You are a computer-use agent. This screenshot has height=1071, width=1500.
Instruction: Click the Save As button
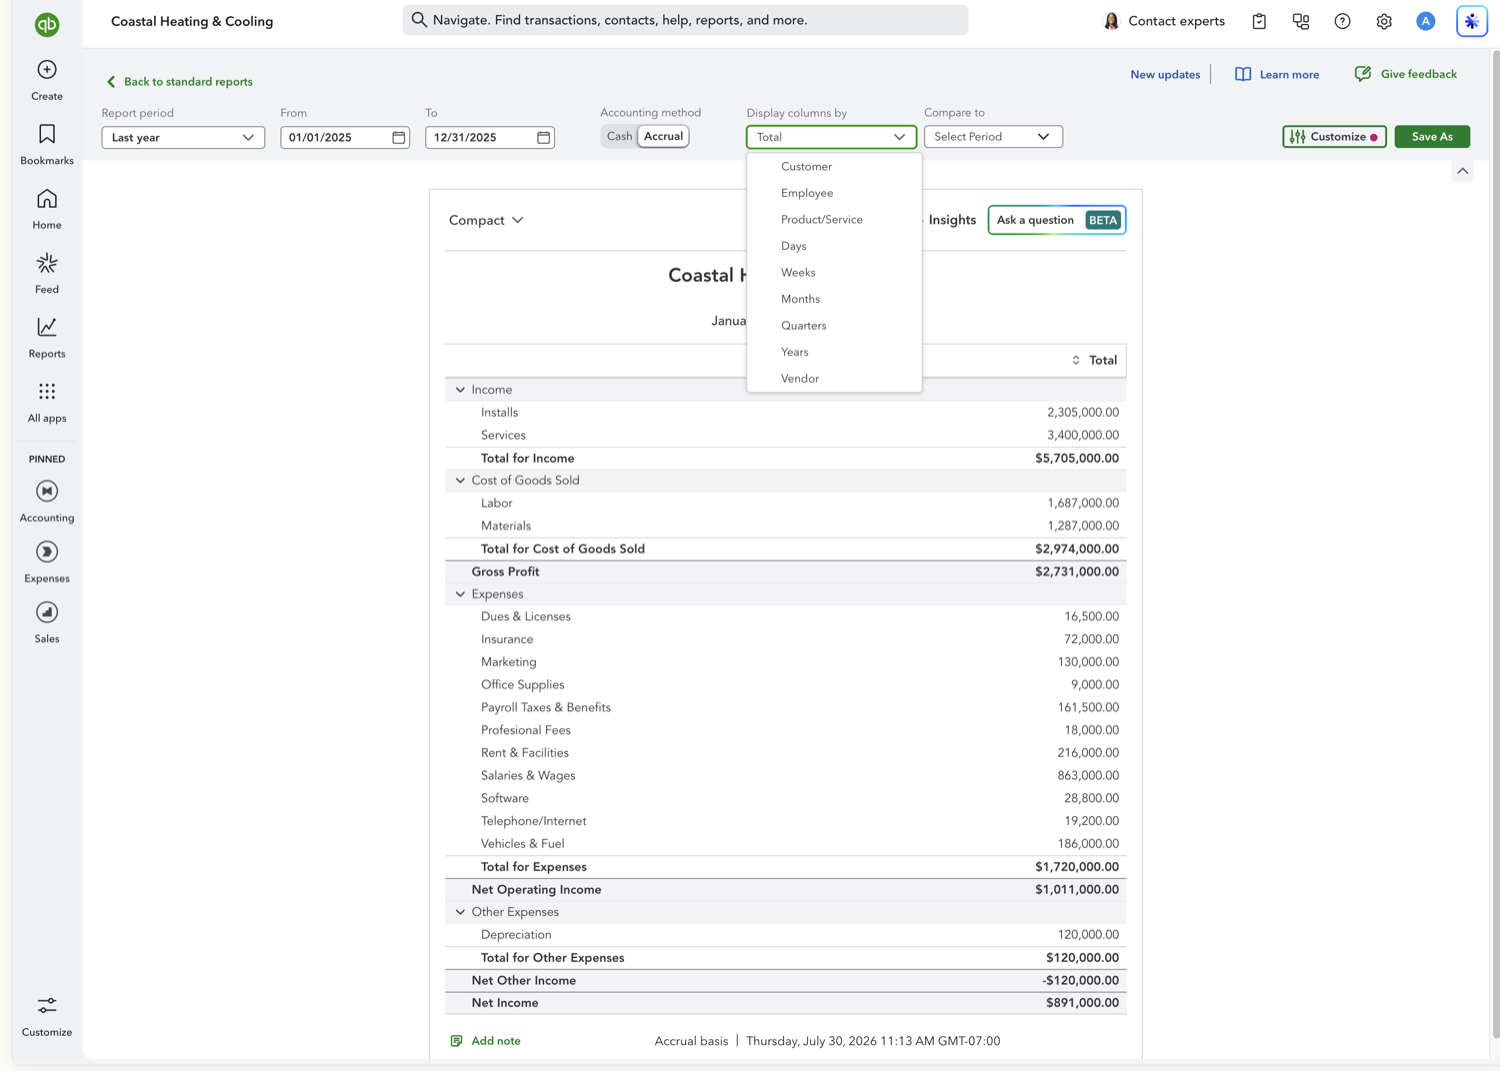point(1432,136)
